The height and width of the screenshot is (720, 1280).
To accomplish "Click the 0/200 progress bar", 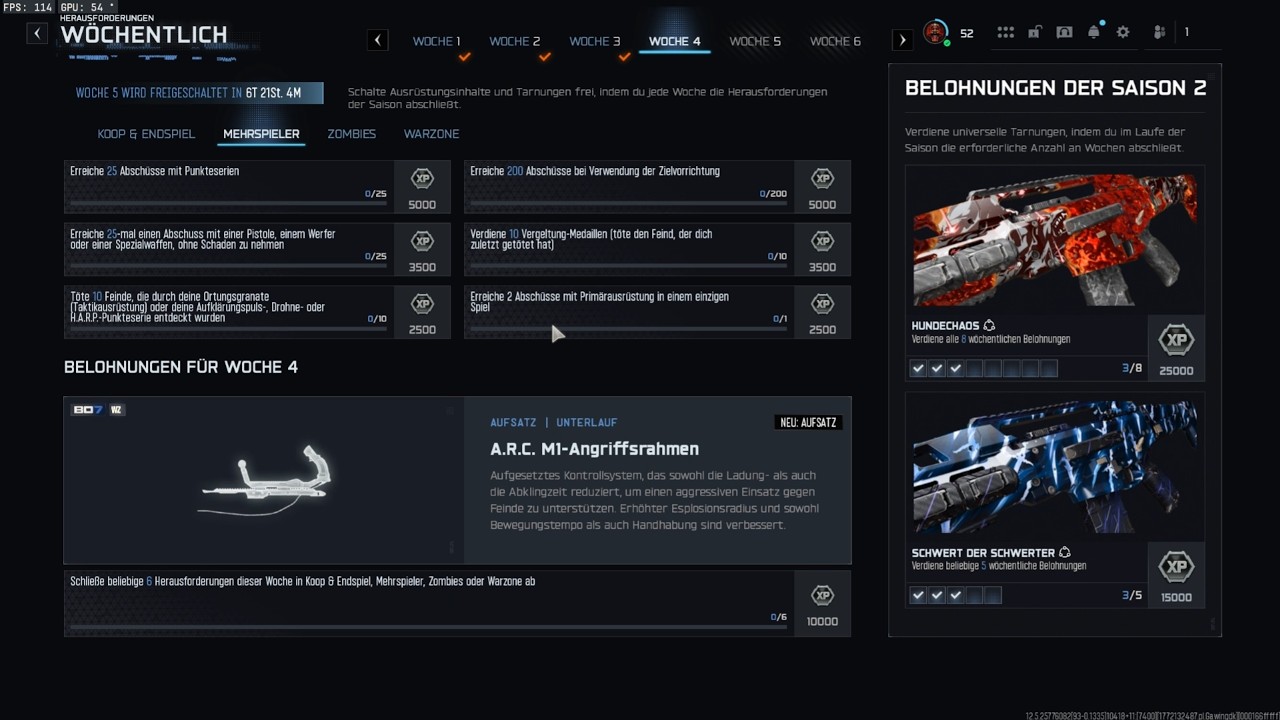I will point(628,203).
